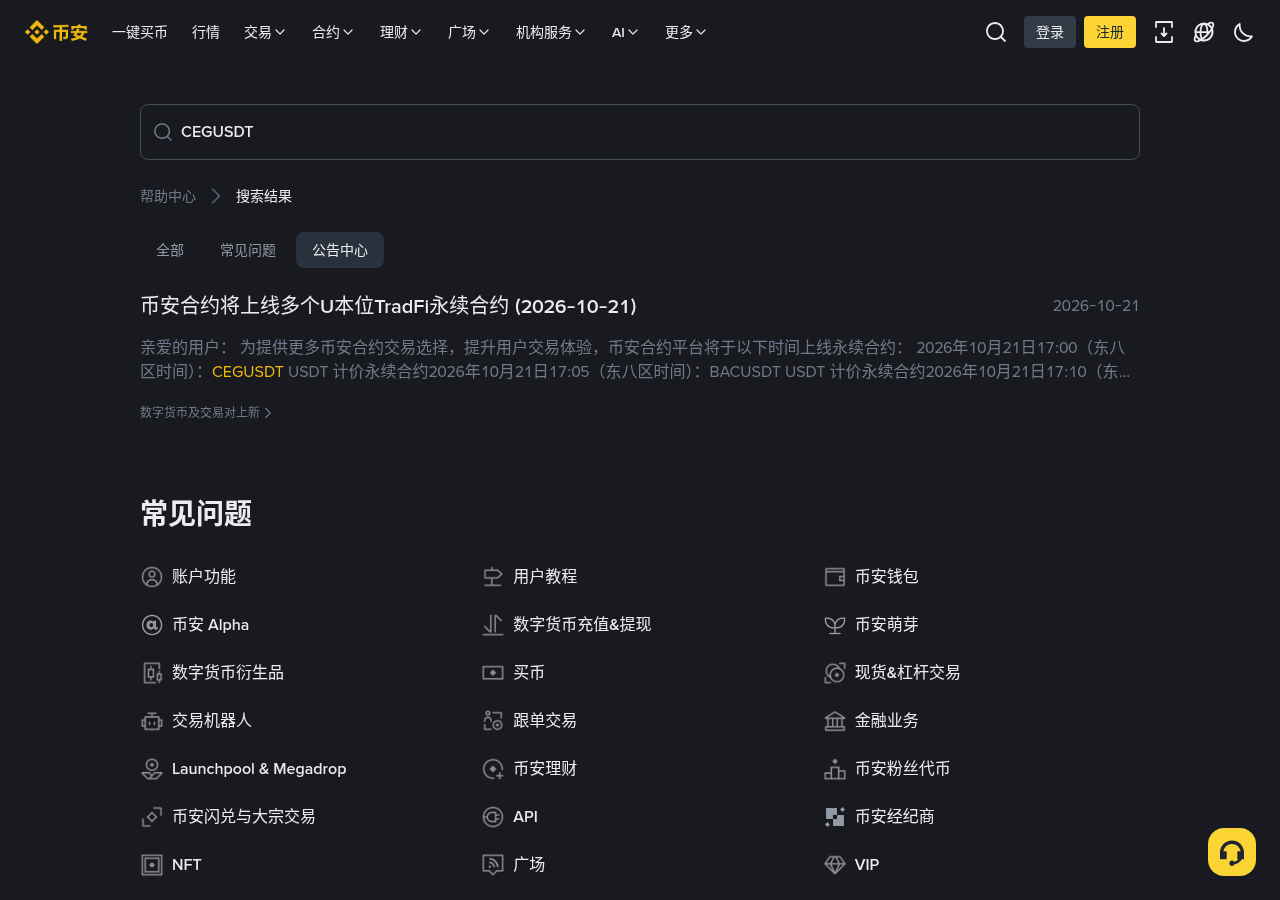1280x900 pixels.
Task: Open the customer support headset chat
Action: click(1232, 852)
